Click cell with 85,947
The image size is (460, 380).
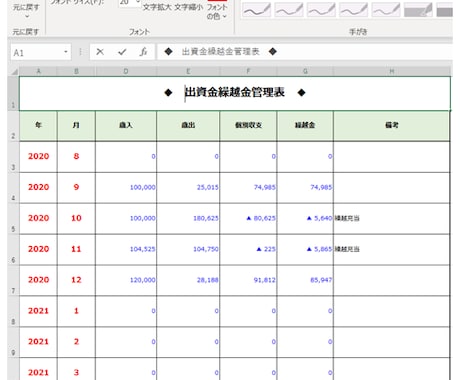[305, 280]
